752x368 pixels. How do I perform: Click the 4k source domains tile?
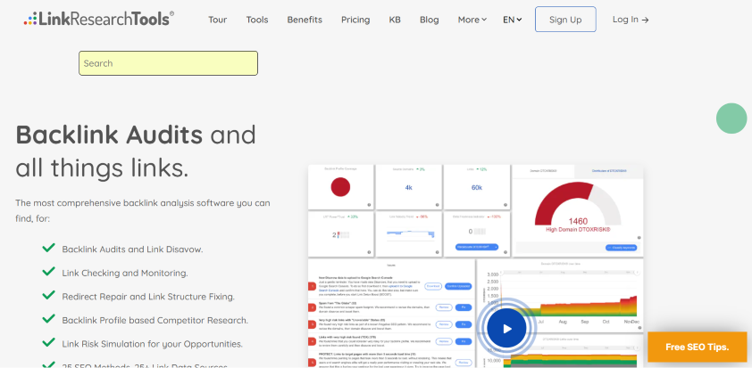coord(409,187)
